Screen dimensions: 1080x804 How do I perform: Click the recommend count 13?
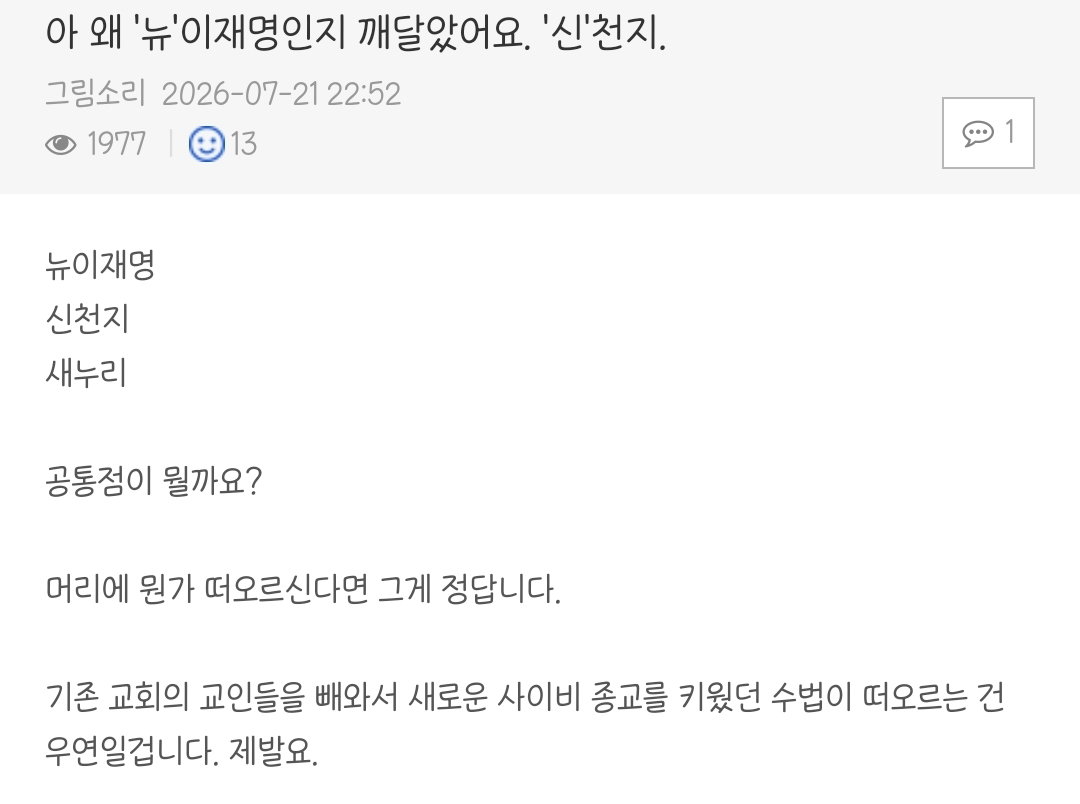click(x=243, y=145)
